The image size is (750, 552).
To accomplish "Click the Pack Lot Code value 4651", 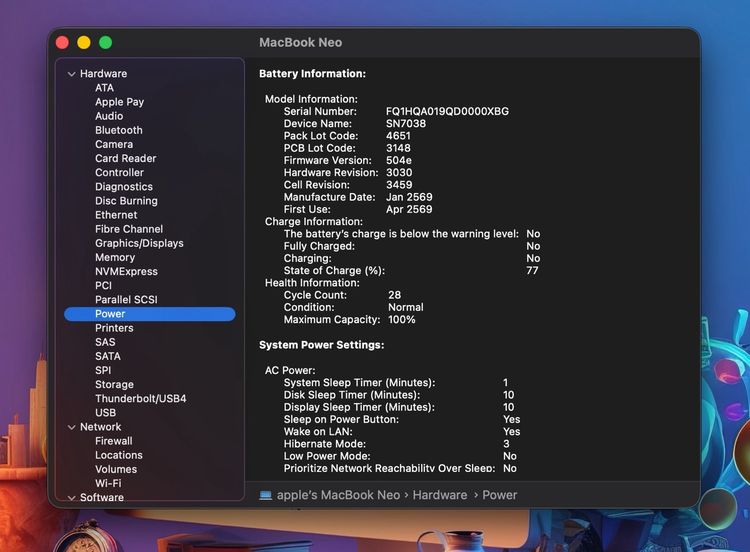I will point(398,136).
